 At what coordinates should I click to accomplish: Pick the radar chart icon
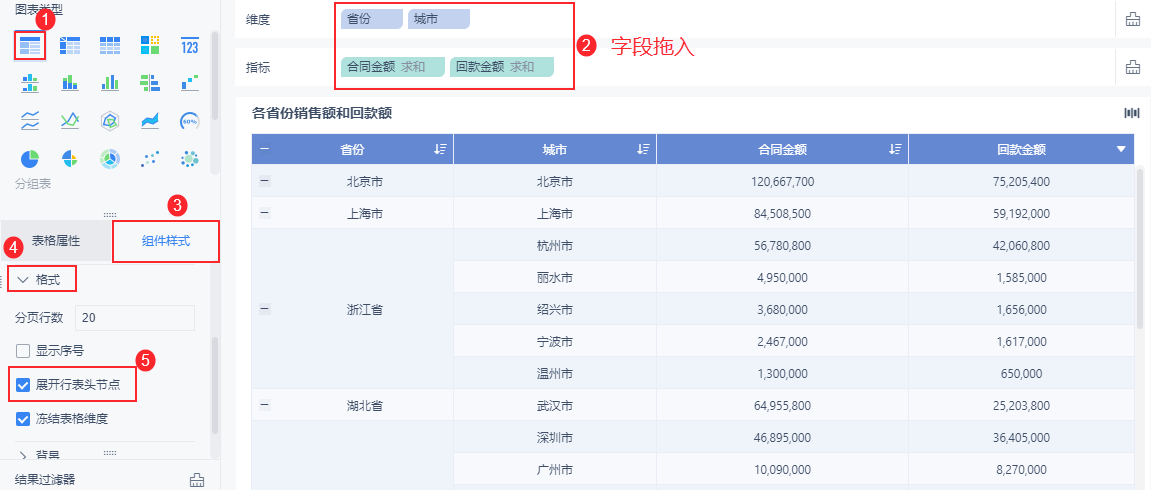[x=110, y=120]
